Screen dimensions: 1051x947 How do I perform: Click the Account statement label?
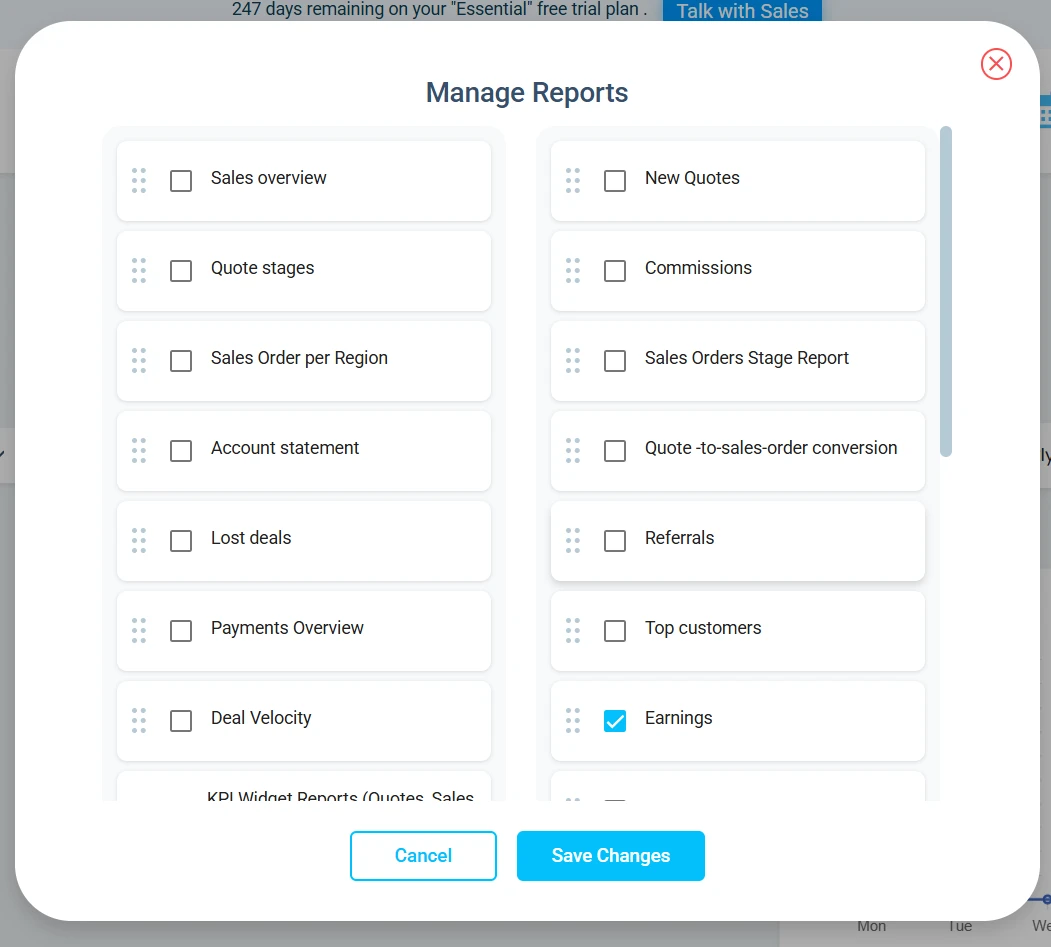285,448
